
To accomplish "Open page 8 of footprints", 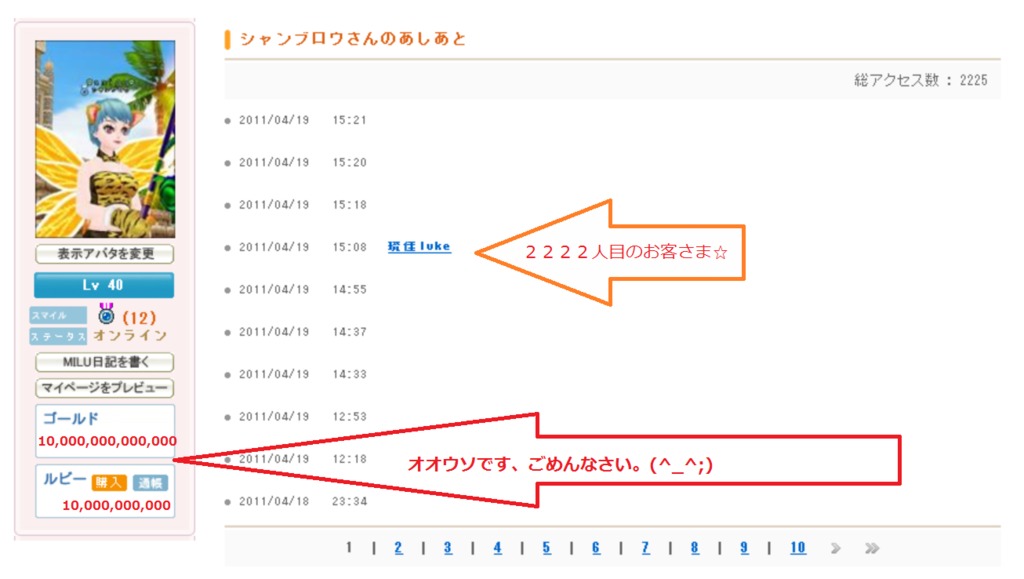I will point(694,548).
